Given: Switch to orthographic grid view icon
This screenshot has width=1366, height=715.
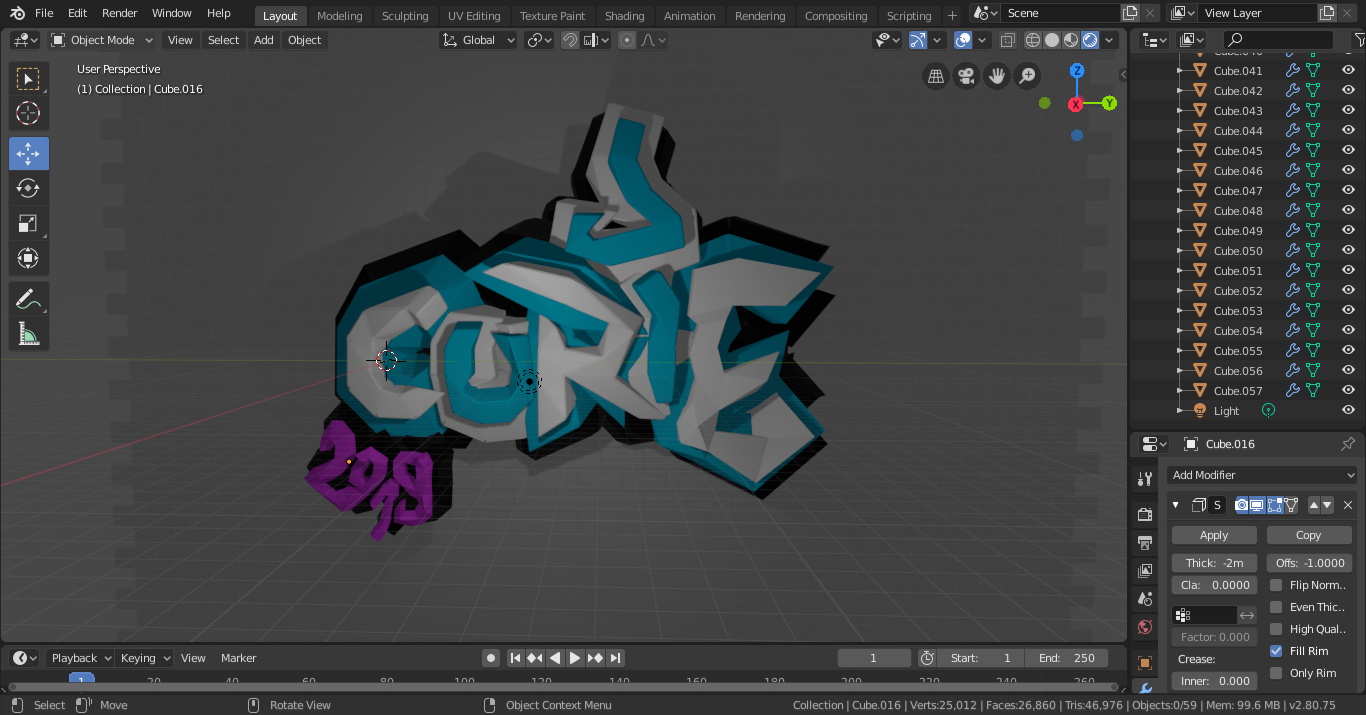Looking at the screenshot, I should (936, 76).
